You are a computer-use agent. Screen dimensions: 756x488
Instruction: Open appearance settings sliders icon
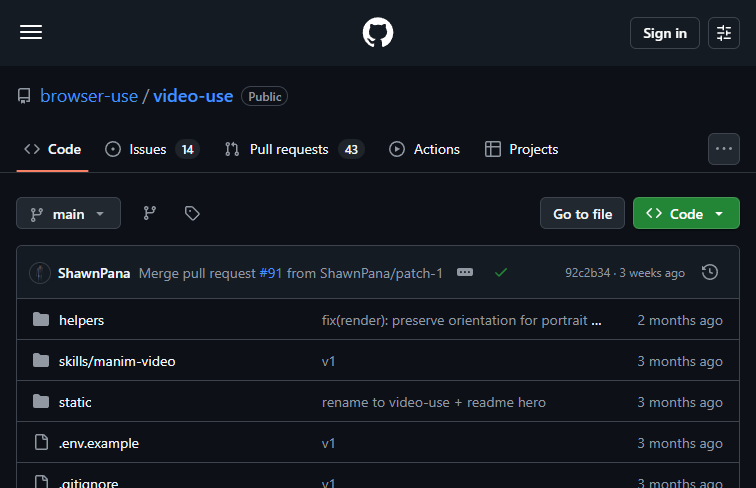[724, 33]
